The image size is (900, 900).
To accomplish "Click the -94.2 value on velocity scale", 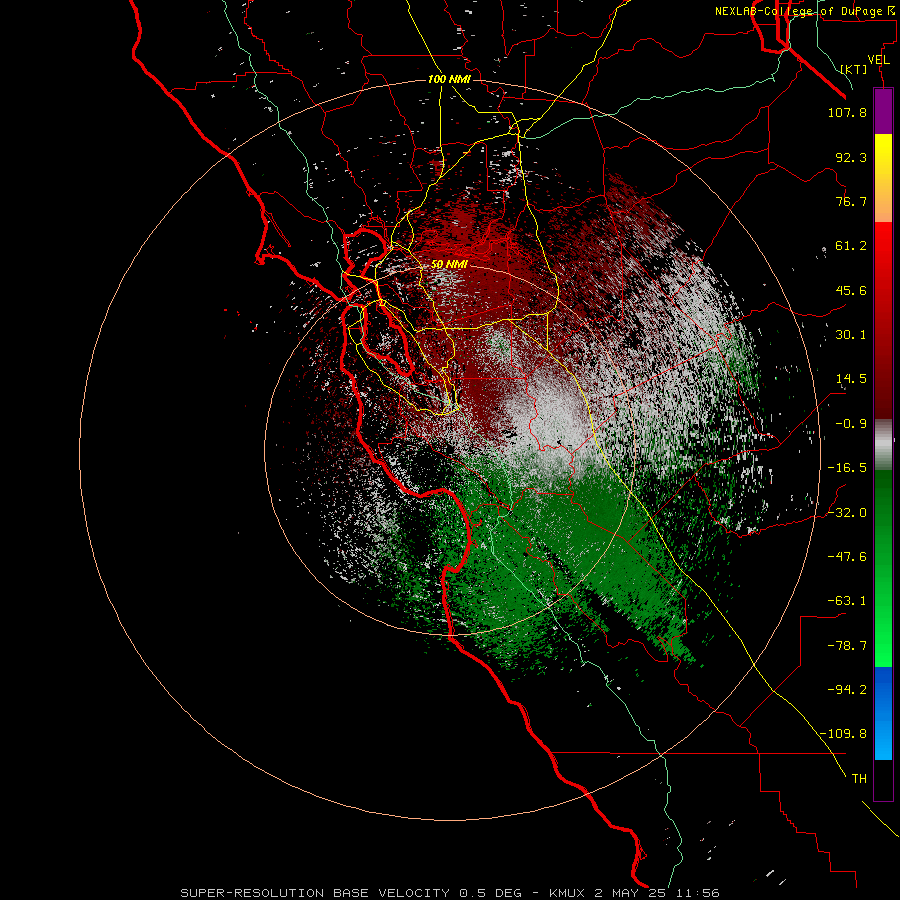I will 847,690.
